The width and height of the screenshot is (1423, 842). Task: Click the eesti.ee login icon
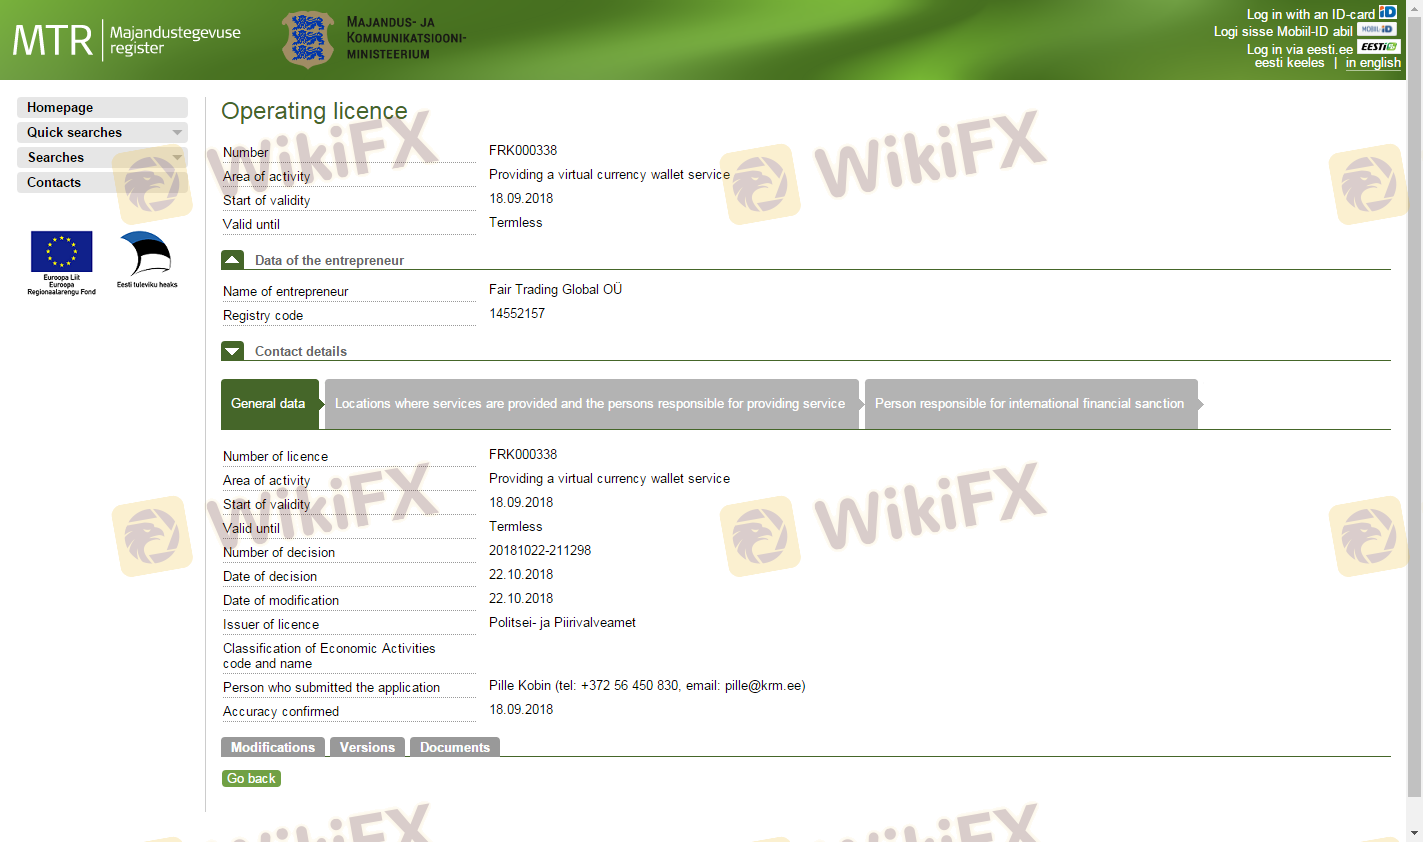tap(1379, 47)
